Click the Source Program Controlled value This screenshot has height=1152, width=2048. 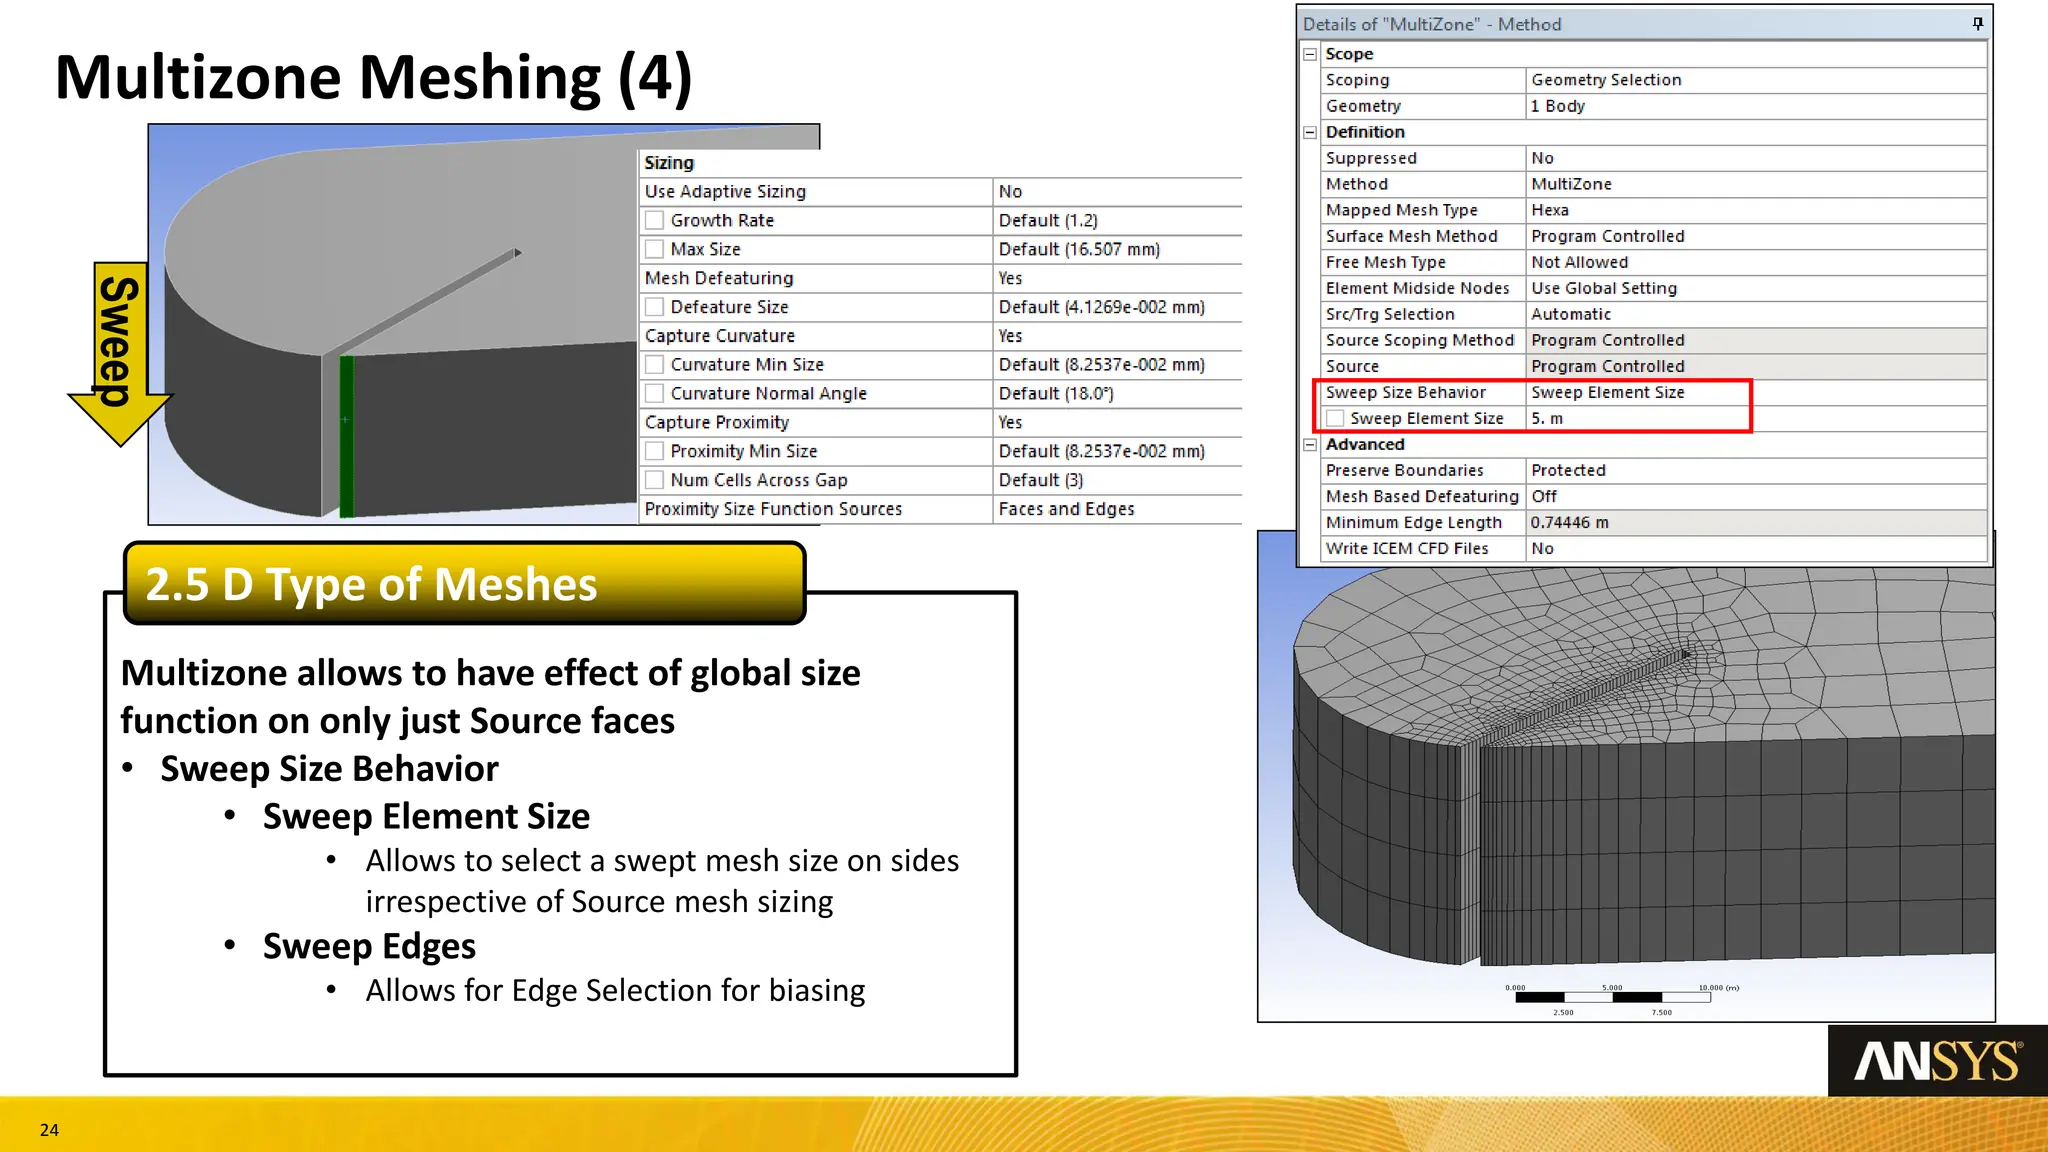[x=1755, y=366]
